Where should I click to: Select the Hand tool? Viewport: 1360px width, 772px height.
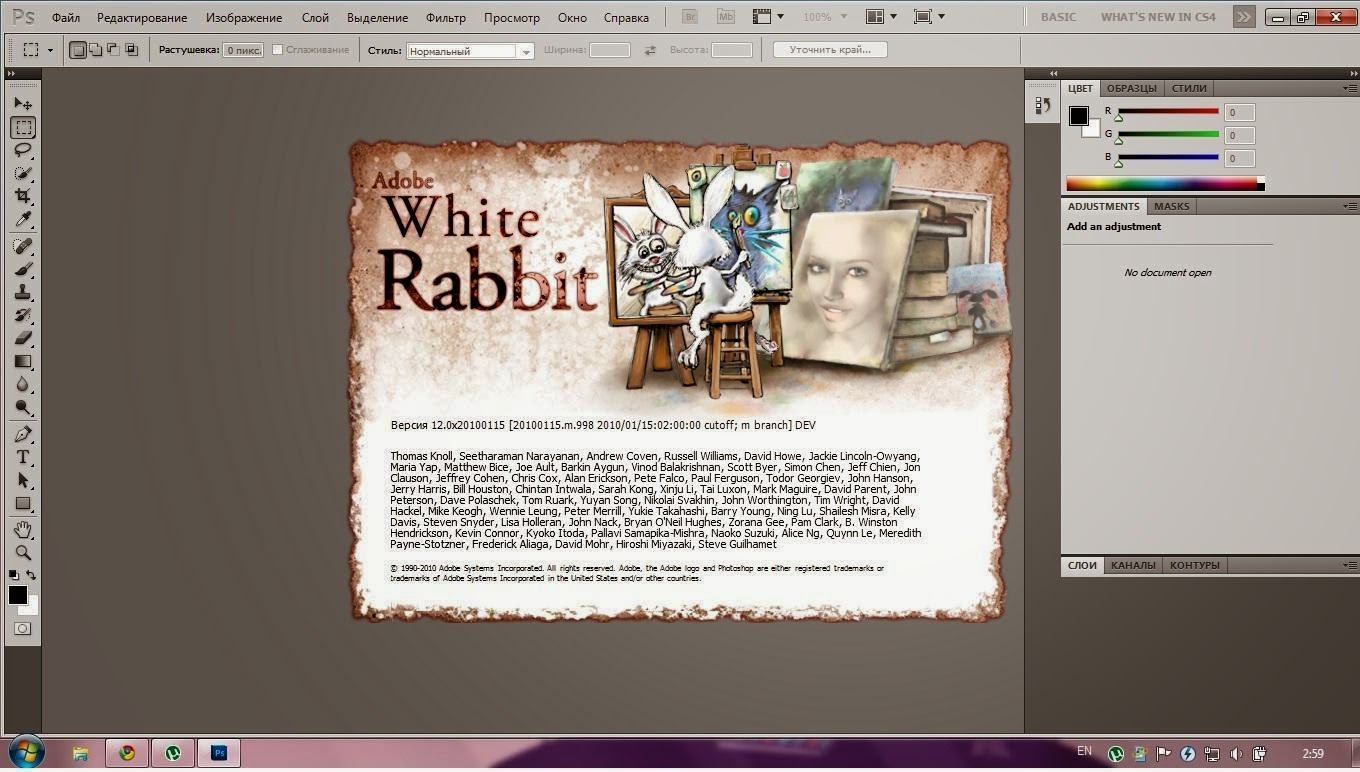point(23,529)
